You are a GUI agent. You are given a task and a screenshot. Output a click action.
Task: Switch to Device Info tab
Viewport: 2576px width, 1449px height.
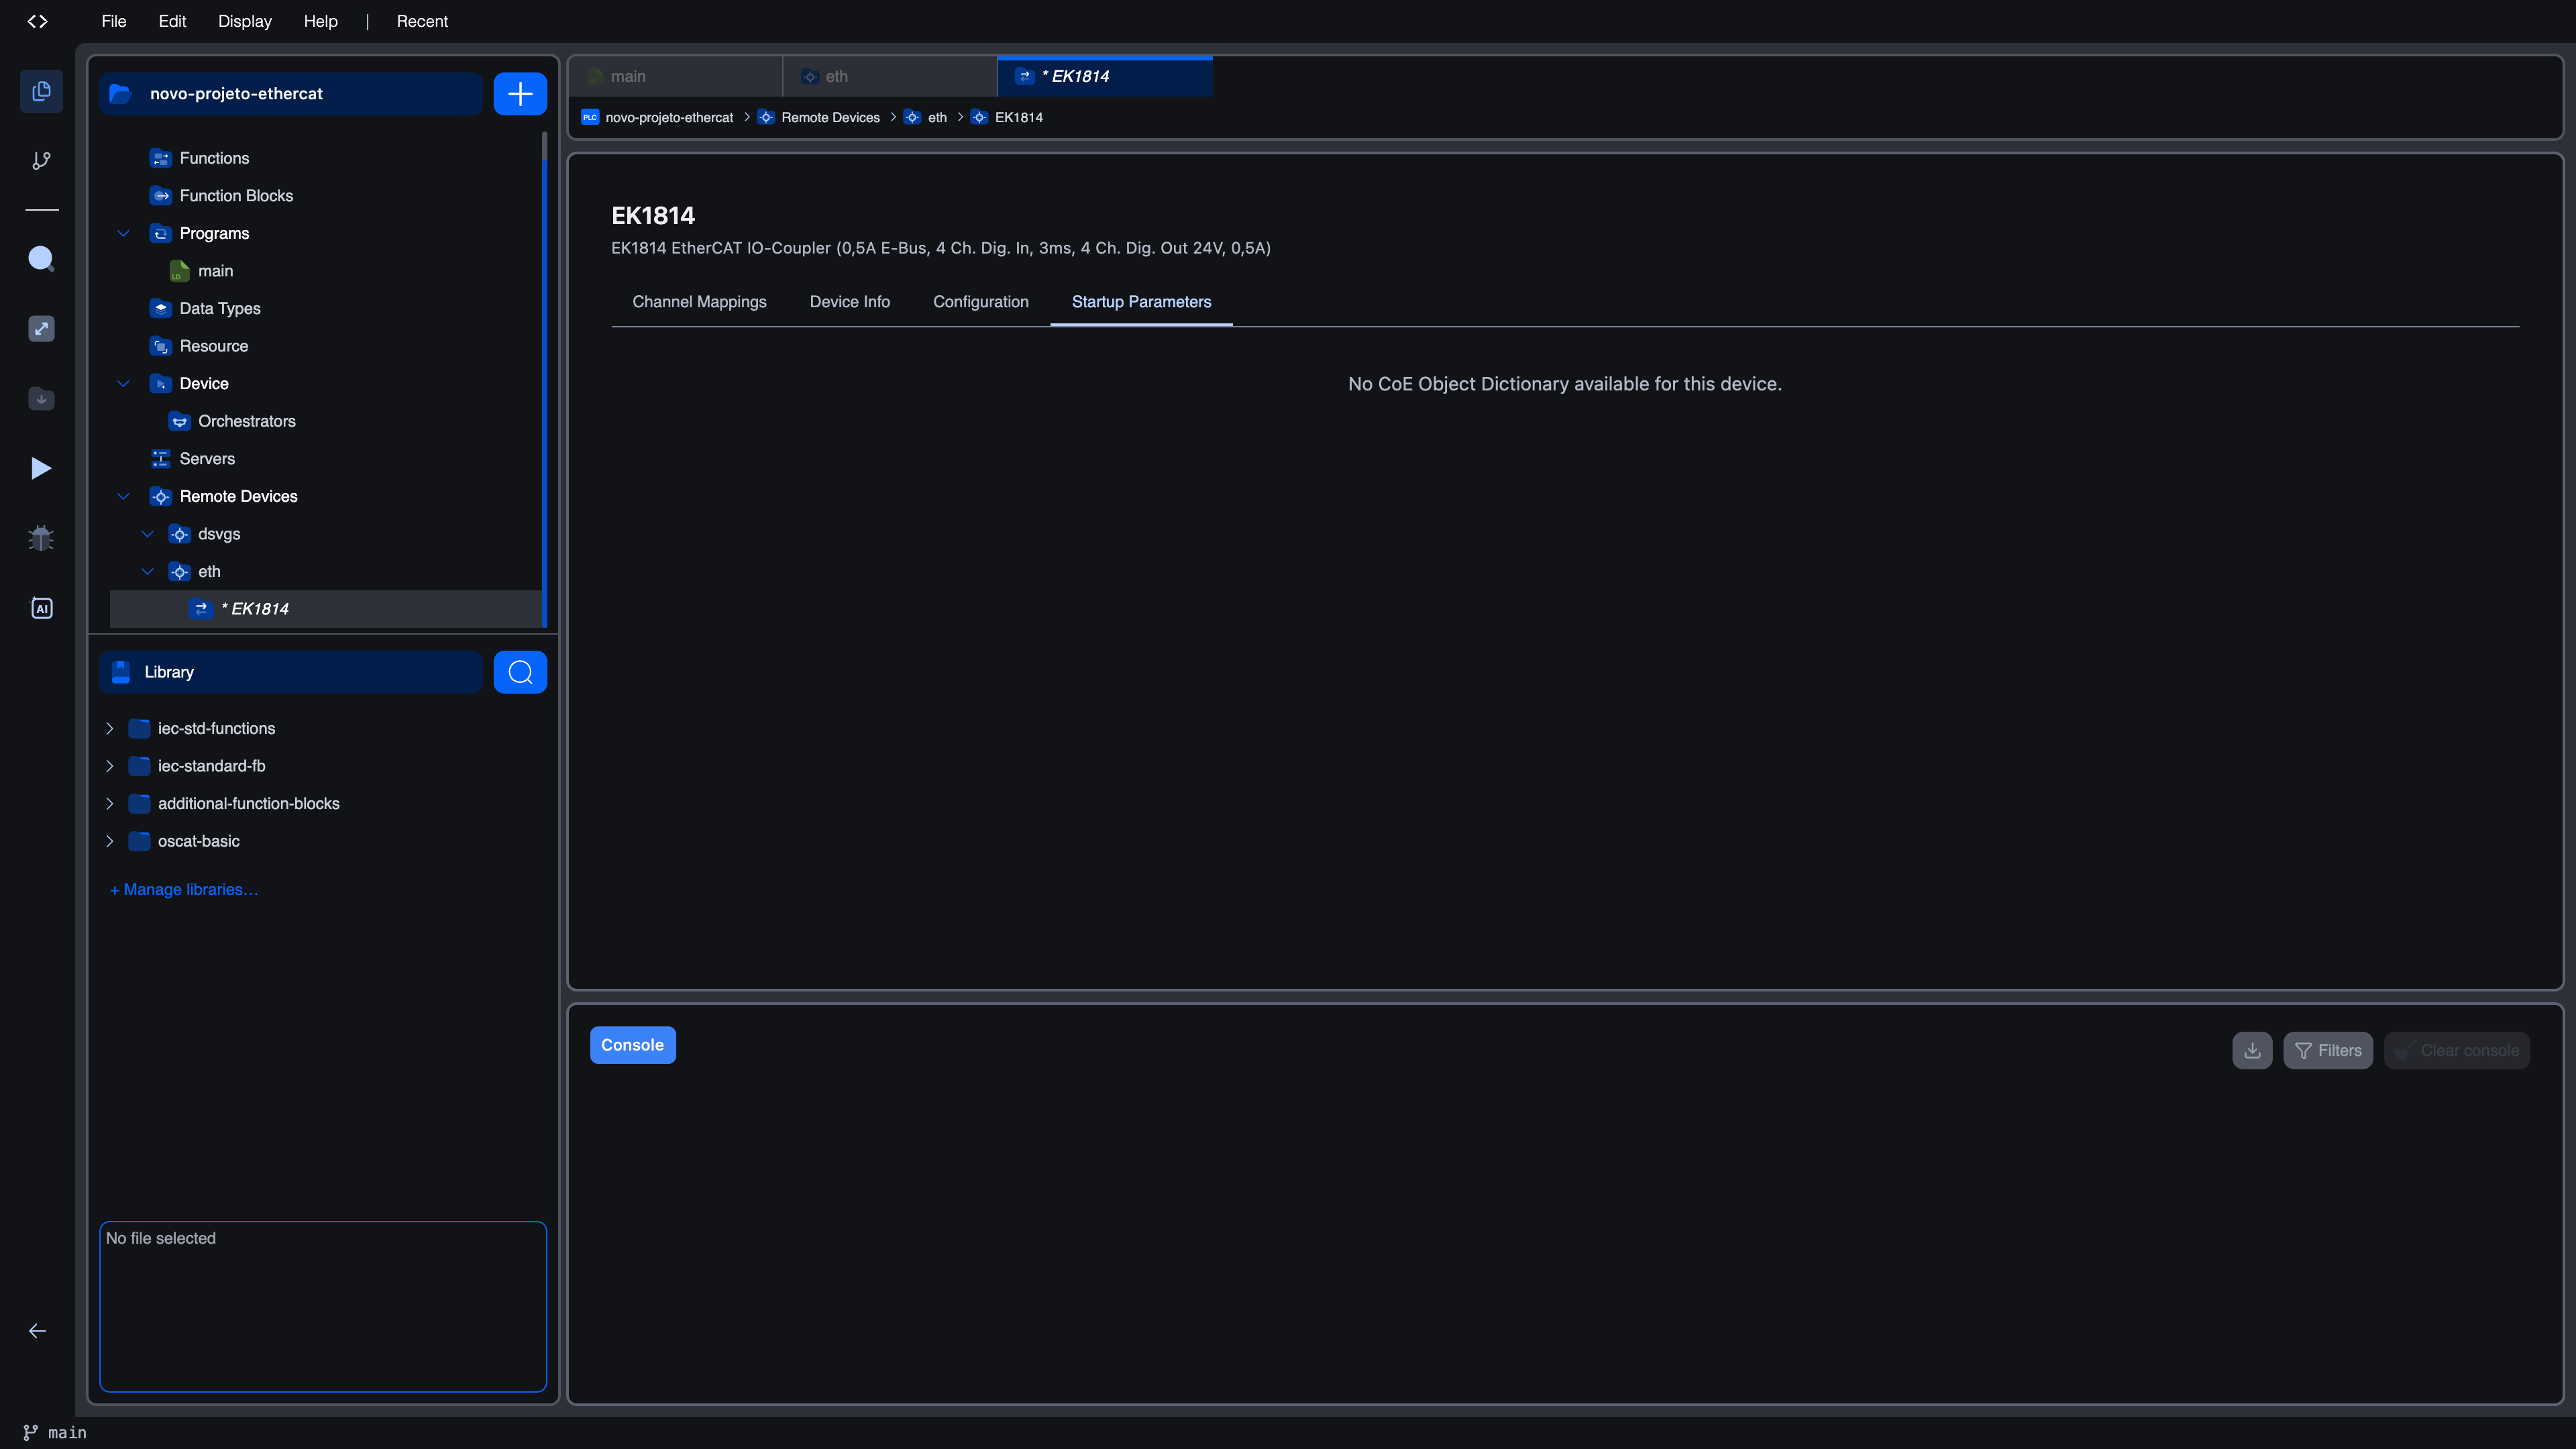coord(849,302)
